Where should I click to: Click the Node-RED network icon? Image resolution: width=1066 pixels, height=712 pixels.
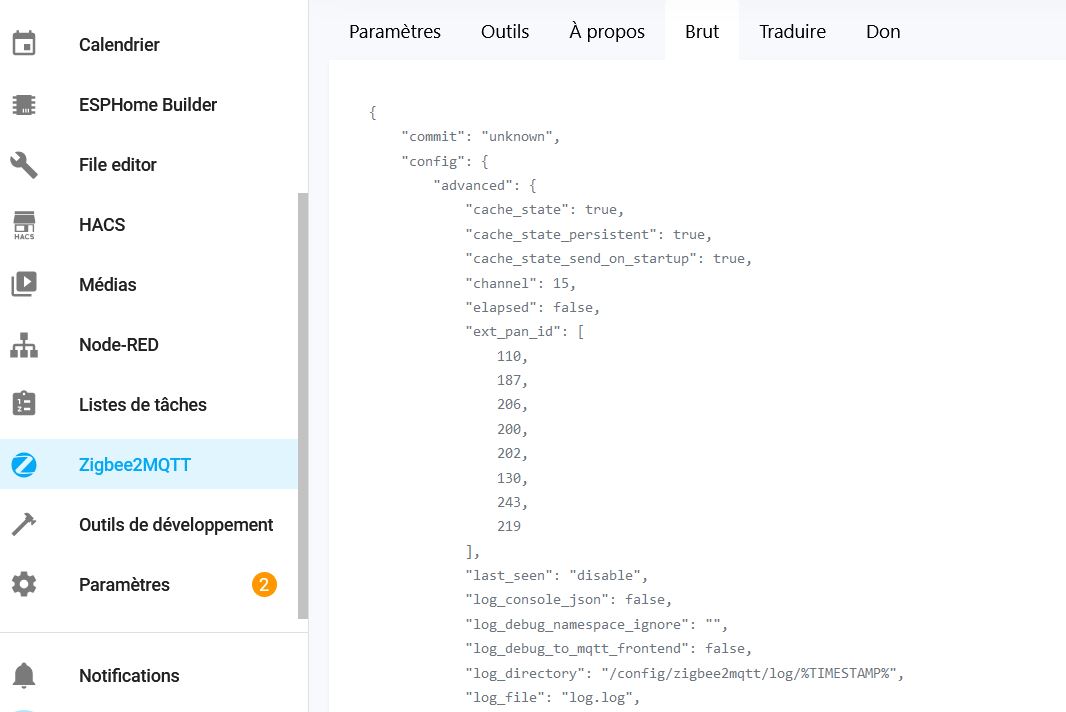click(24, 345)
